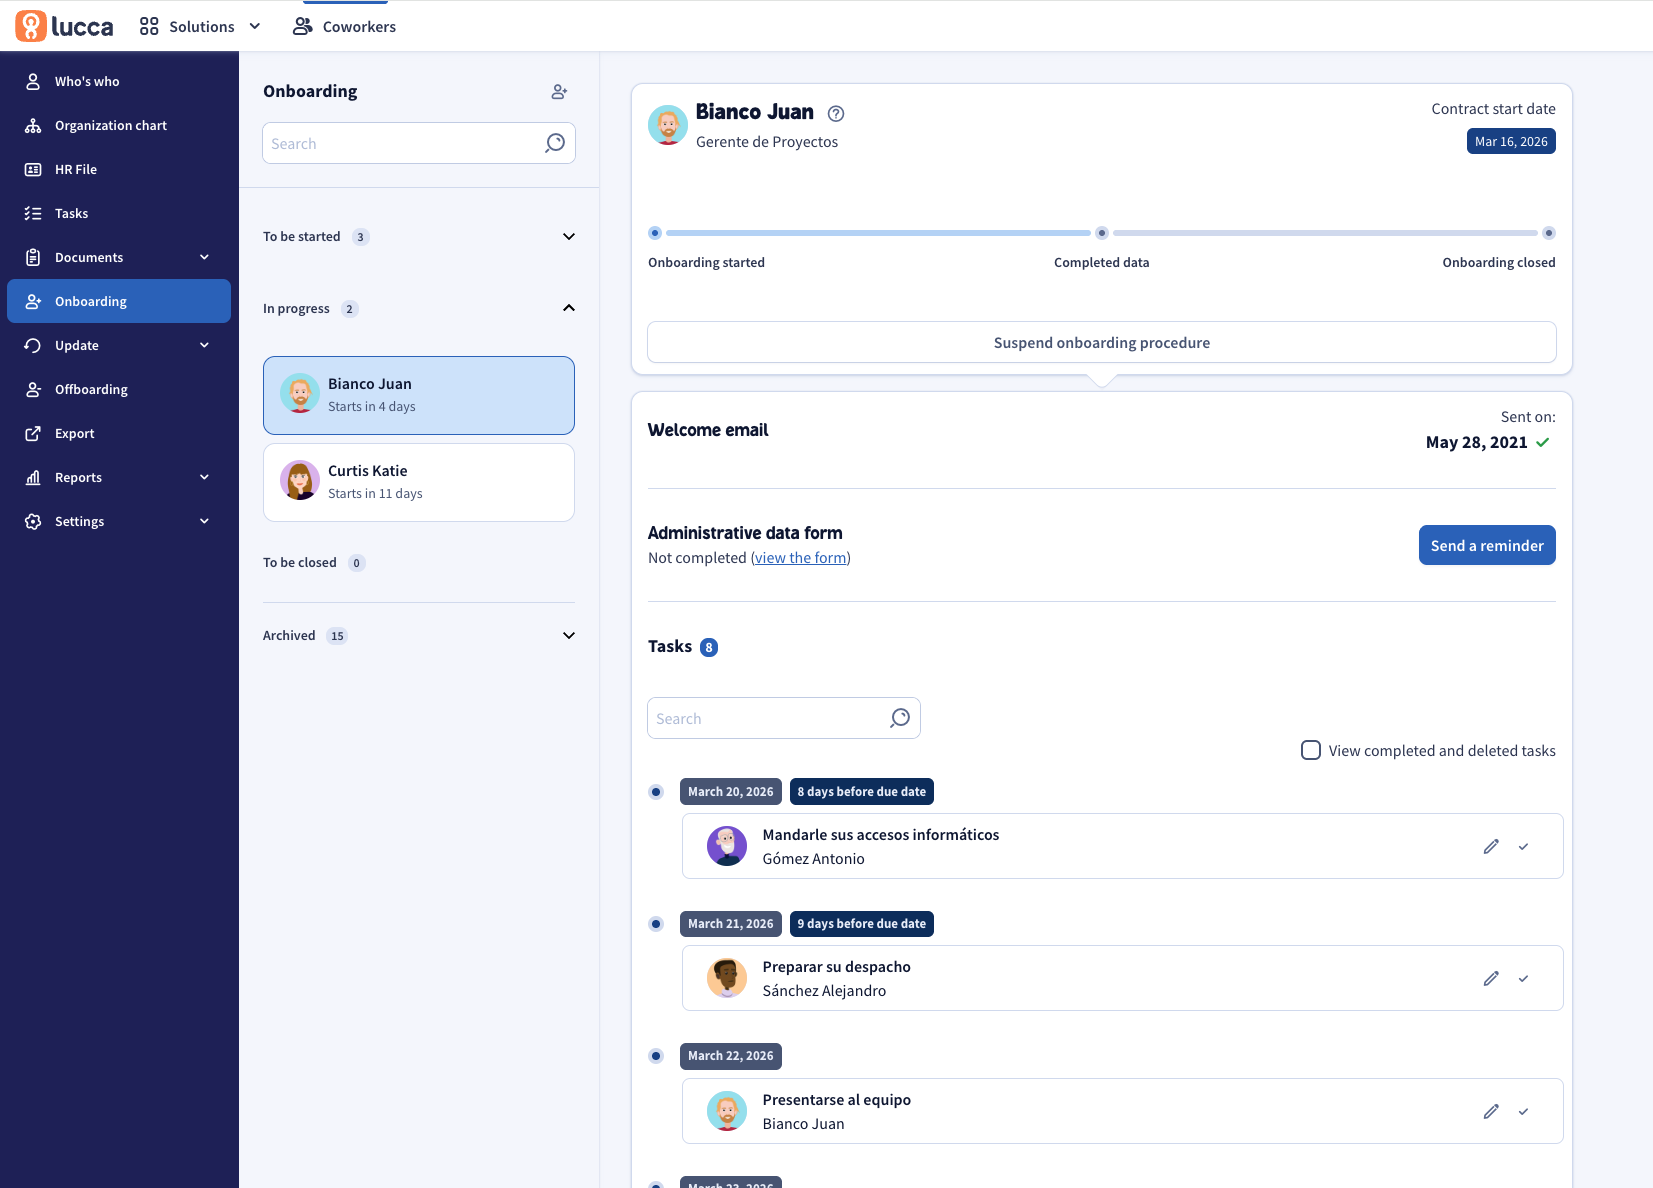Expand the Reports sidebar submenu
Viewport: 1653px width, 1188px height.
pyautogui.click(x=205, y=477)
